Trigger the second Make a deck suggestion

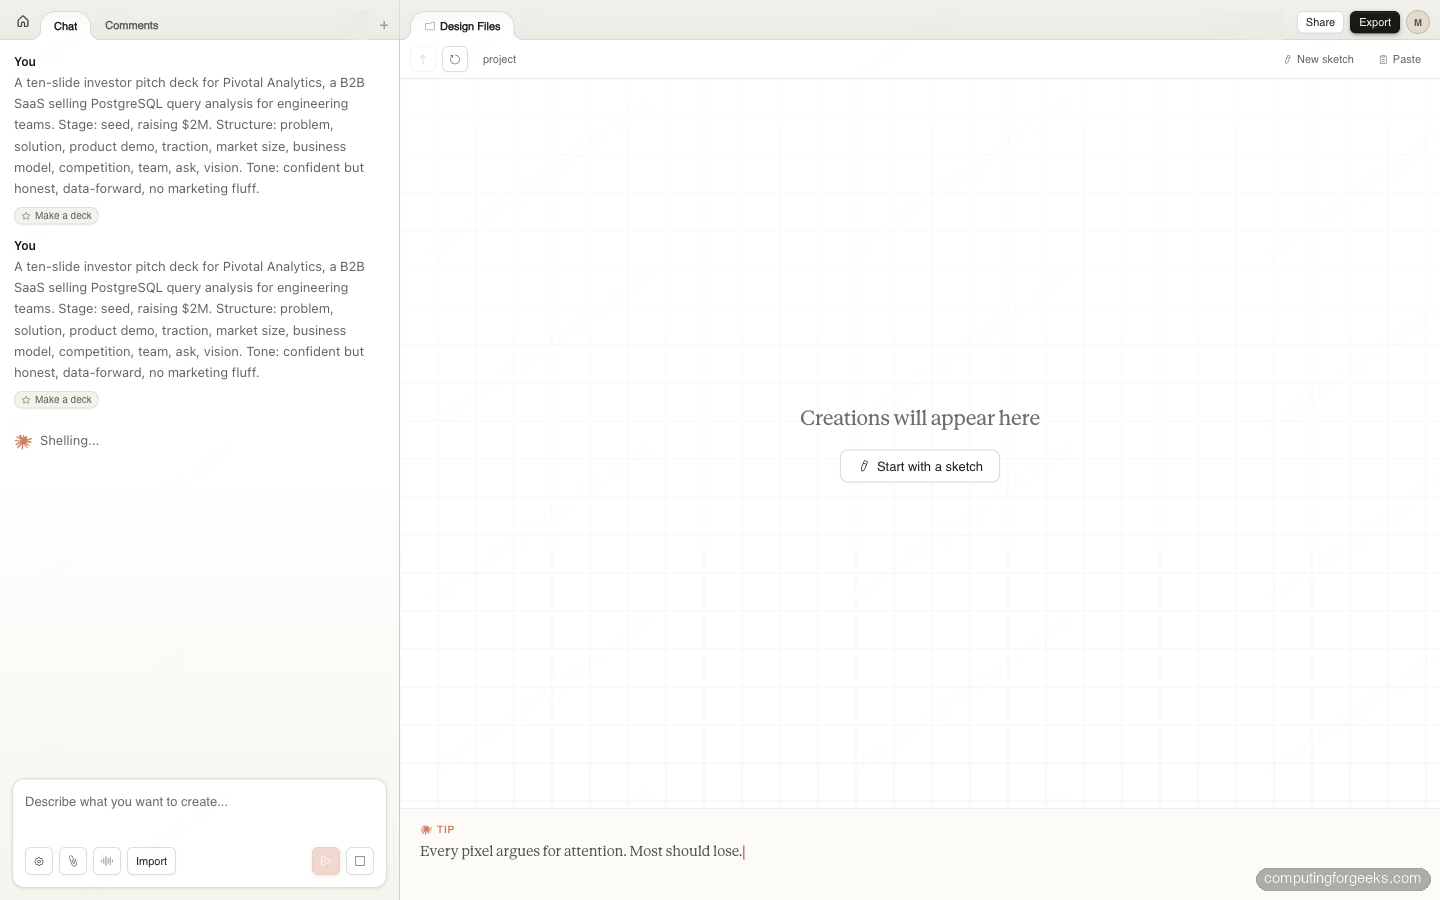[56, 400]
